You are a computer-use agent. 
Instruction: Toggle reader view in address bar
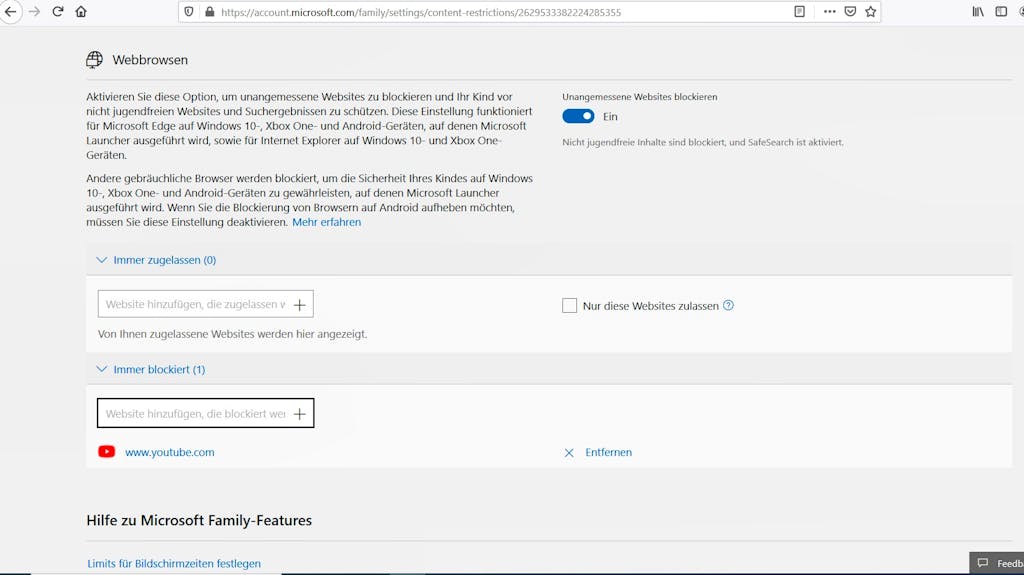coord(799,12)
